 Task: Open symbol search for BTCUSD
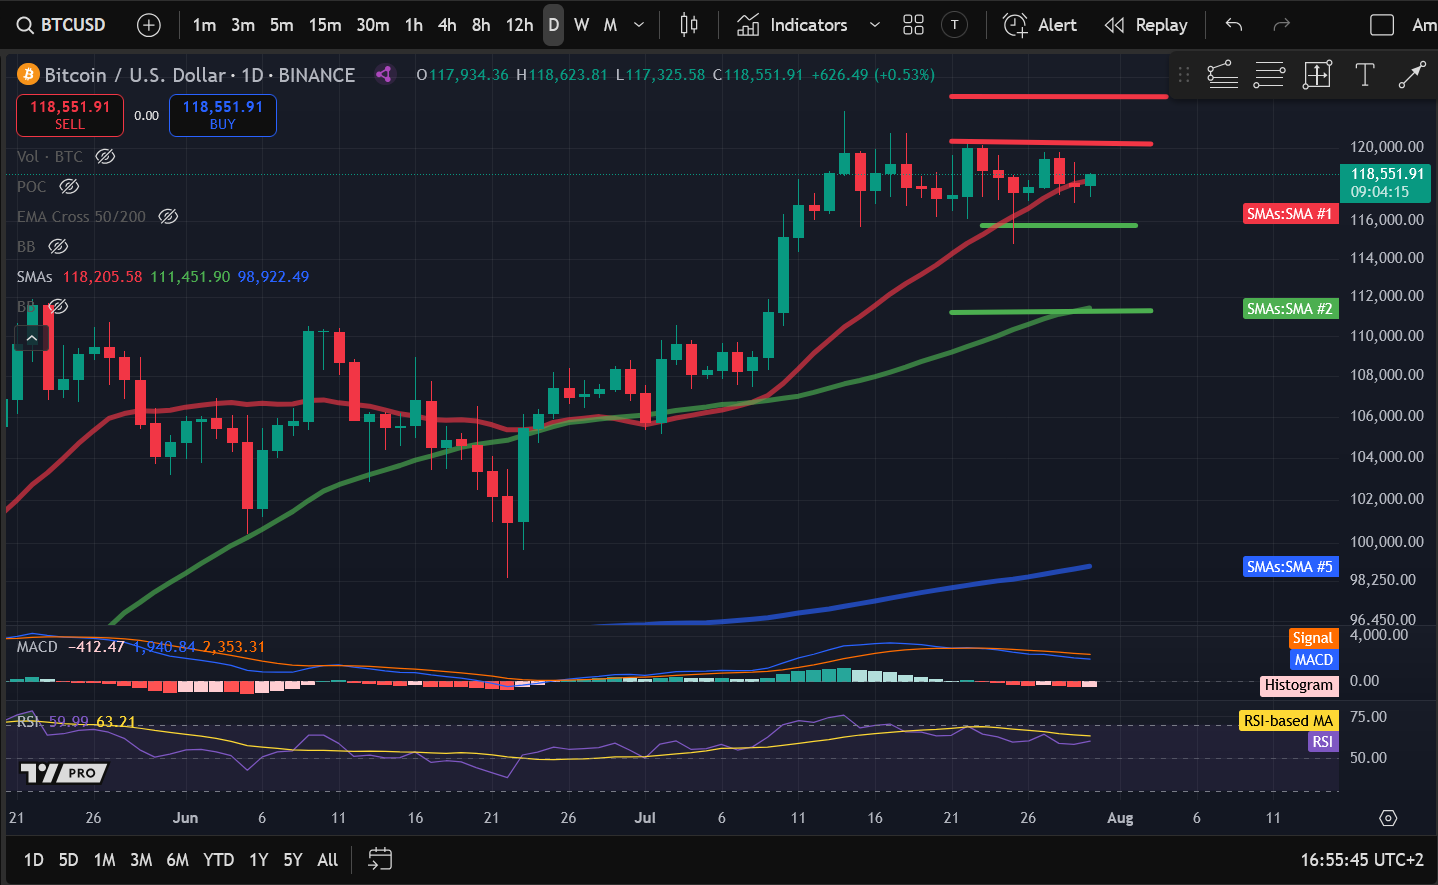[x=62, y=25]
